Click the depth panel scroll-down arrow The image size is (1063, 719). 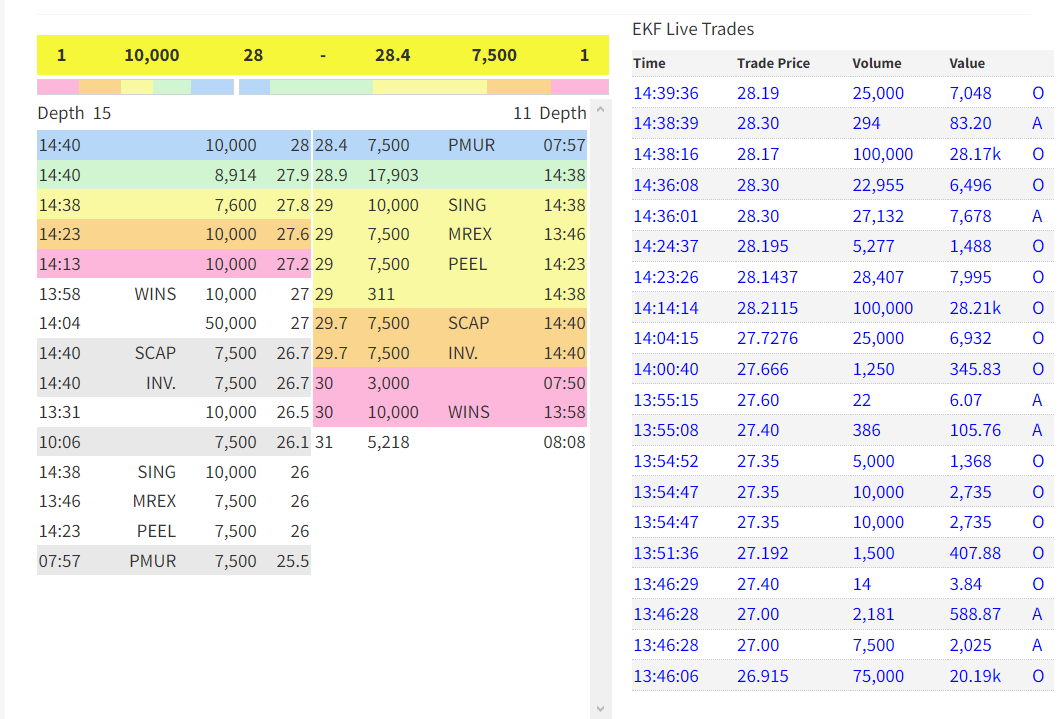tap(600, 709)
